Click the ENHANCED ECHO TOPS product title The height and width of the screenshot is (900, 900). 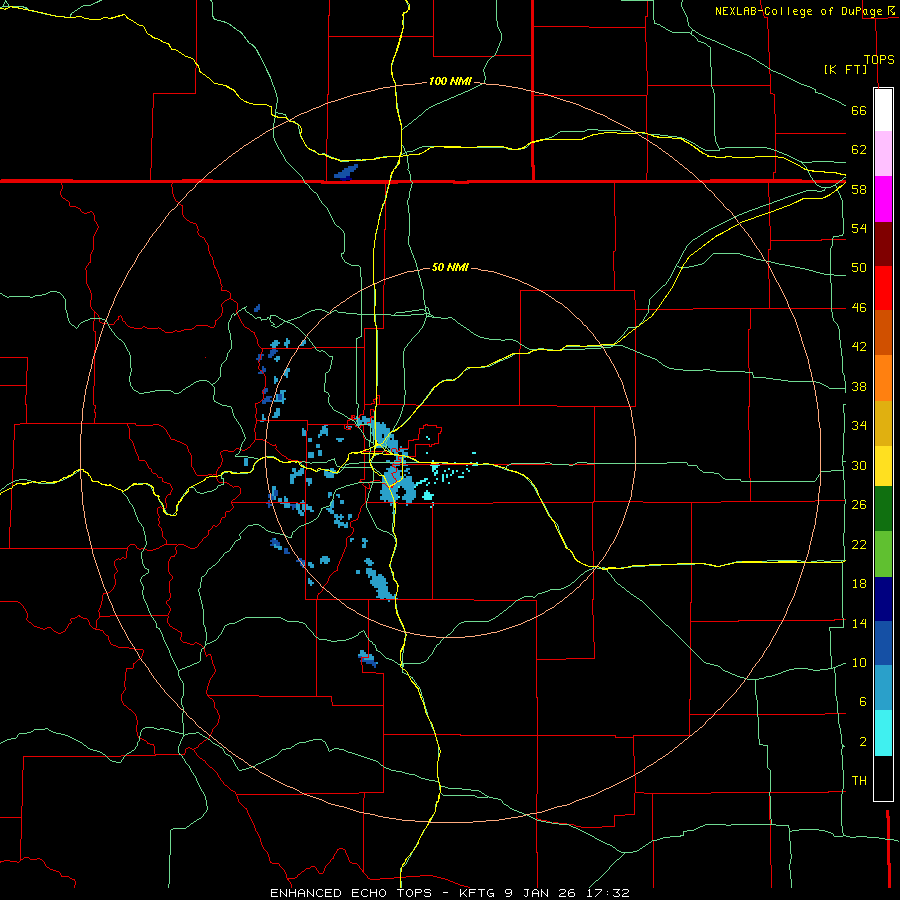click(351, 893)
